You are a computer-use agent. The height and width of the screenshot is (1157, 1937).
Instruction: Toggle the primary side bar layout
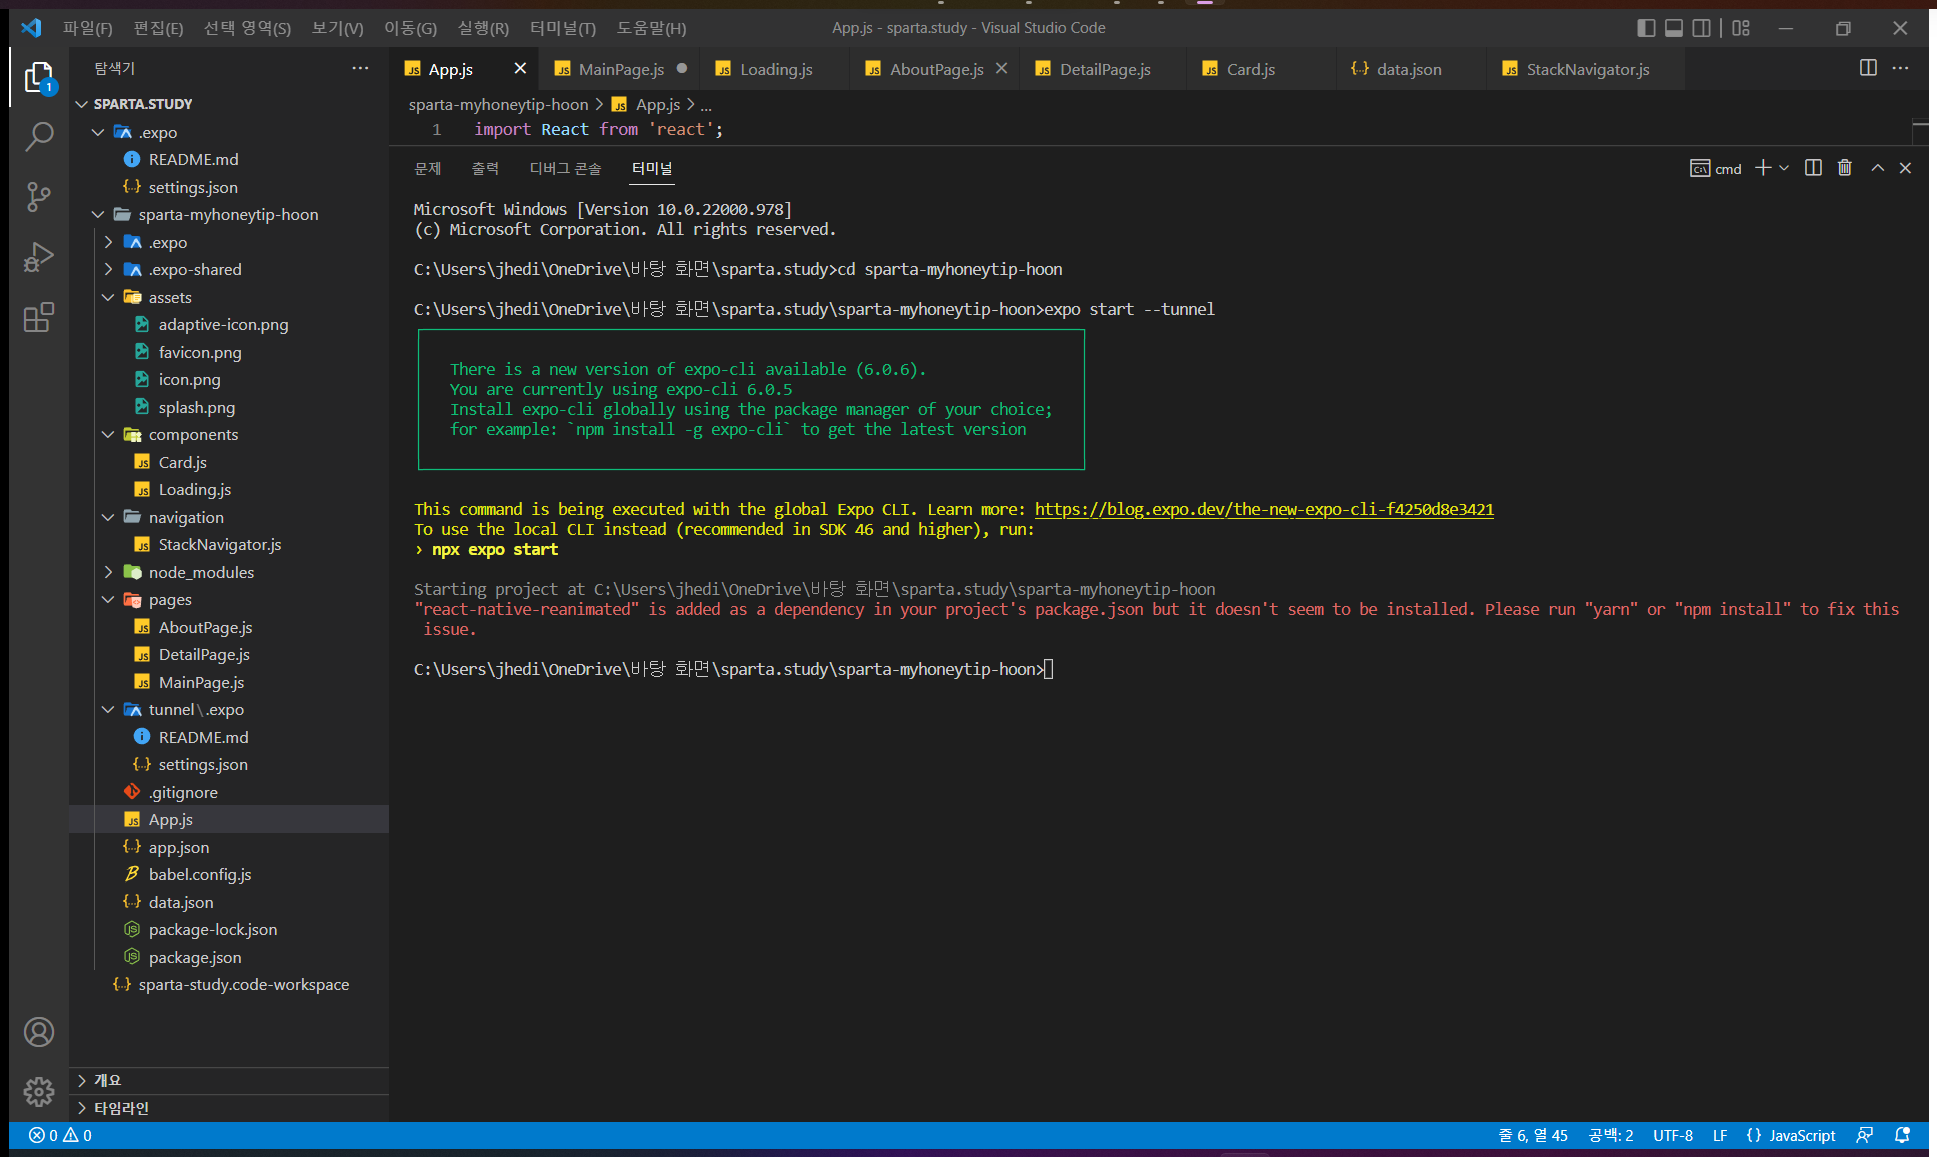coord(1646,28)
